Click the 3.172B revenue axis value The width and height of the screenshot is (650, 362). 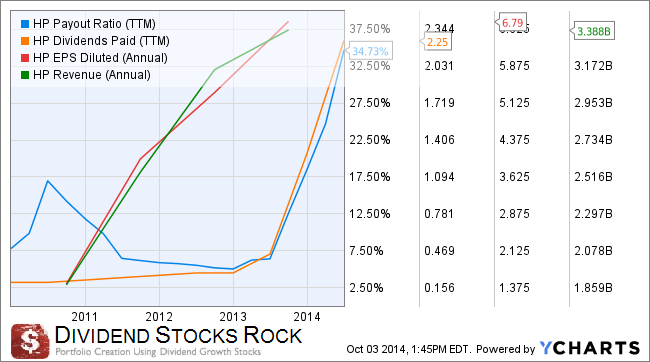pyautogui.click(x=593, y=66)
